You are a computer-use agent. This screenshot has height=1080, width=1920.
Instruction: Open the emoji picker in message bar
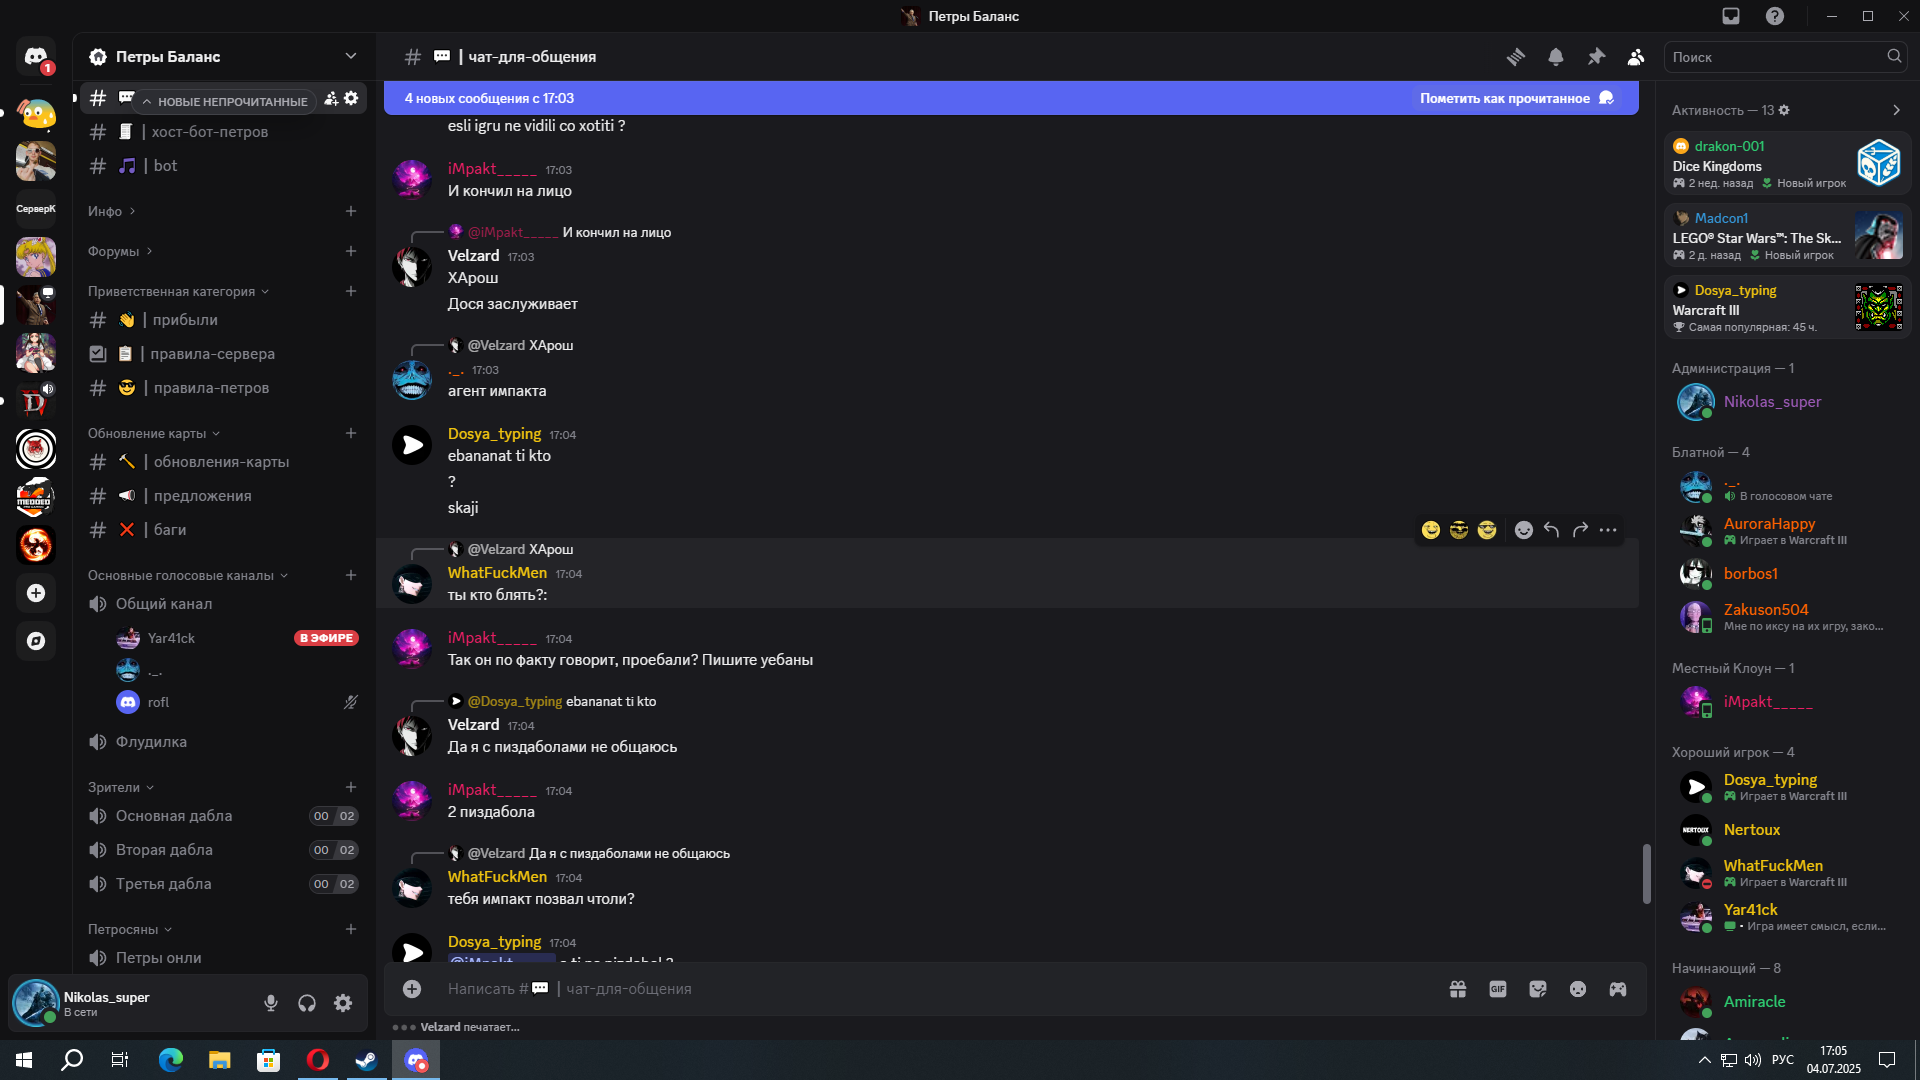point(1578,989)
